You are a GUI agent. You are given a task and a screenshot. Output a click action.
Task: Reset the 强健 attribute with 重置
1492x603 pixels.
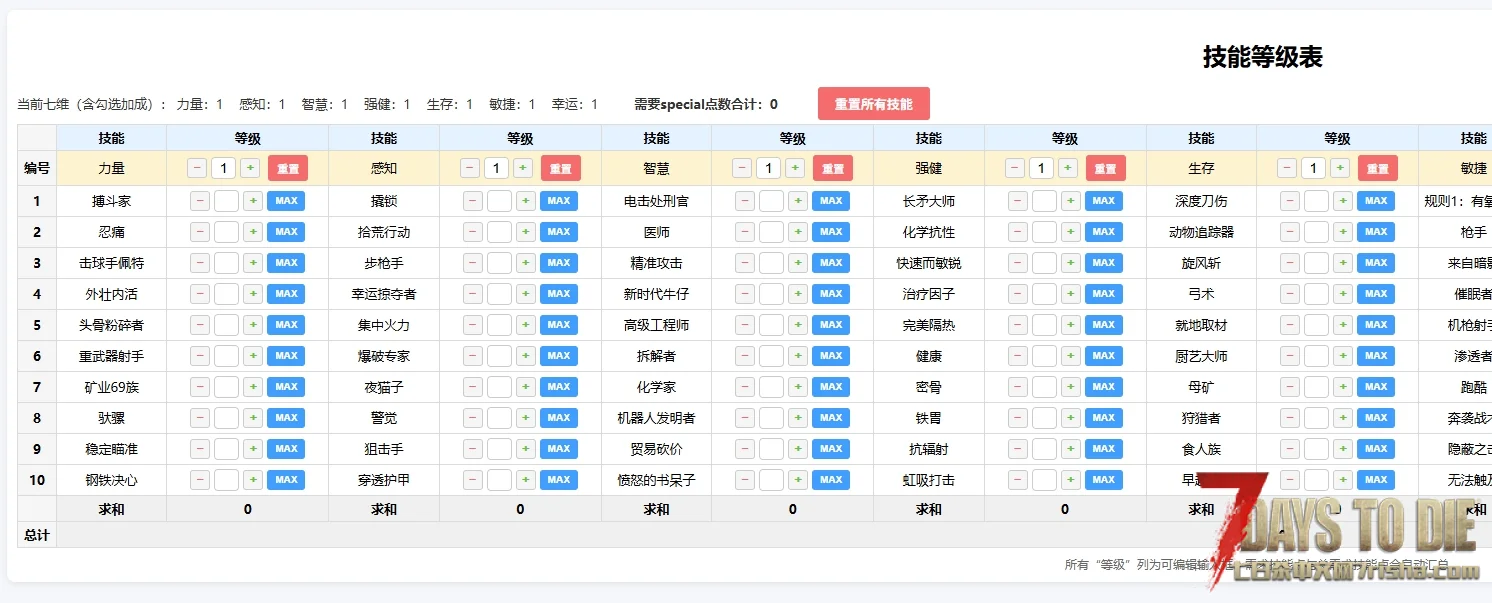(x=1105, y=168)
